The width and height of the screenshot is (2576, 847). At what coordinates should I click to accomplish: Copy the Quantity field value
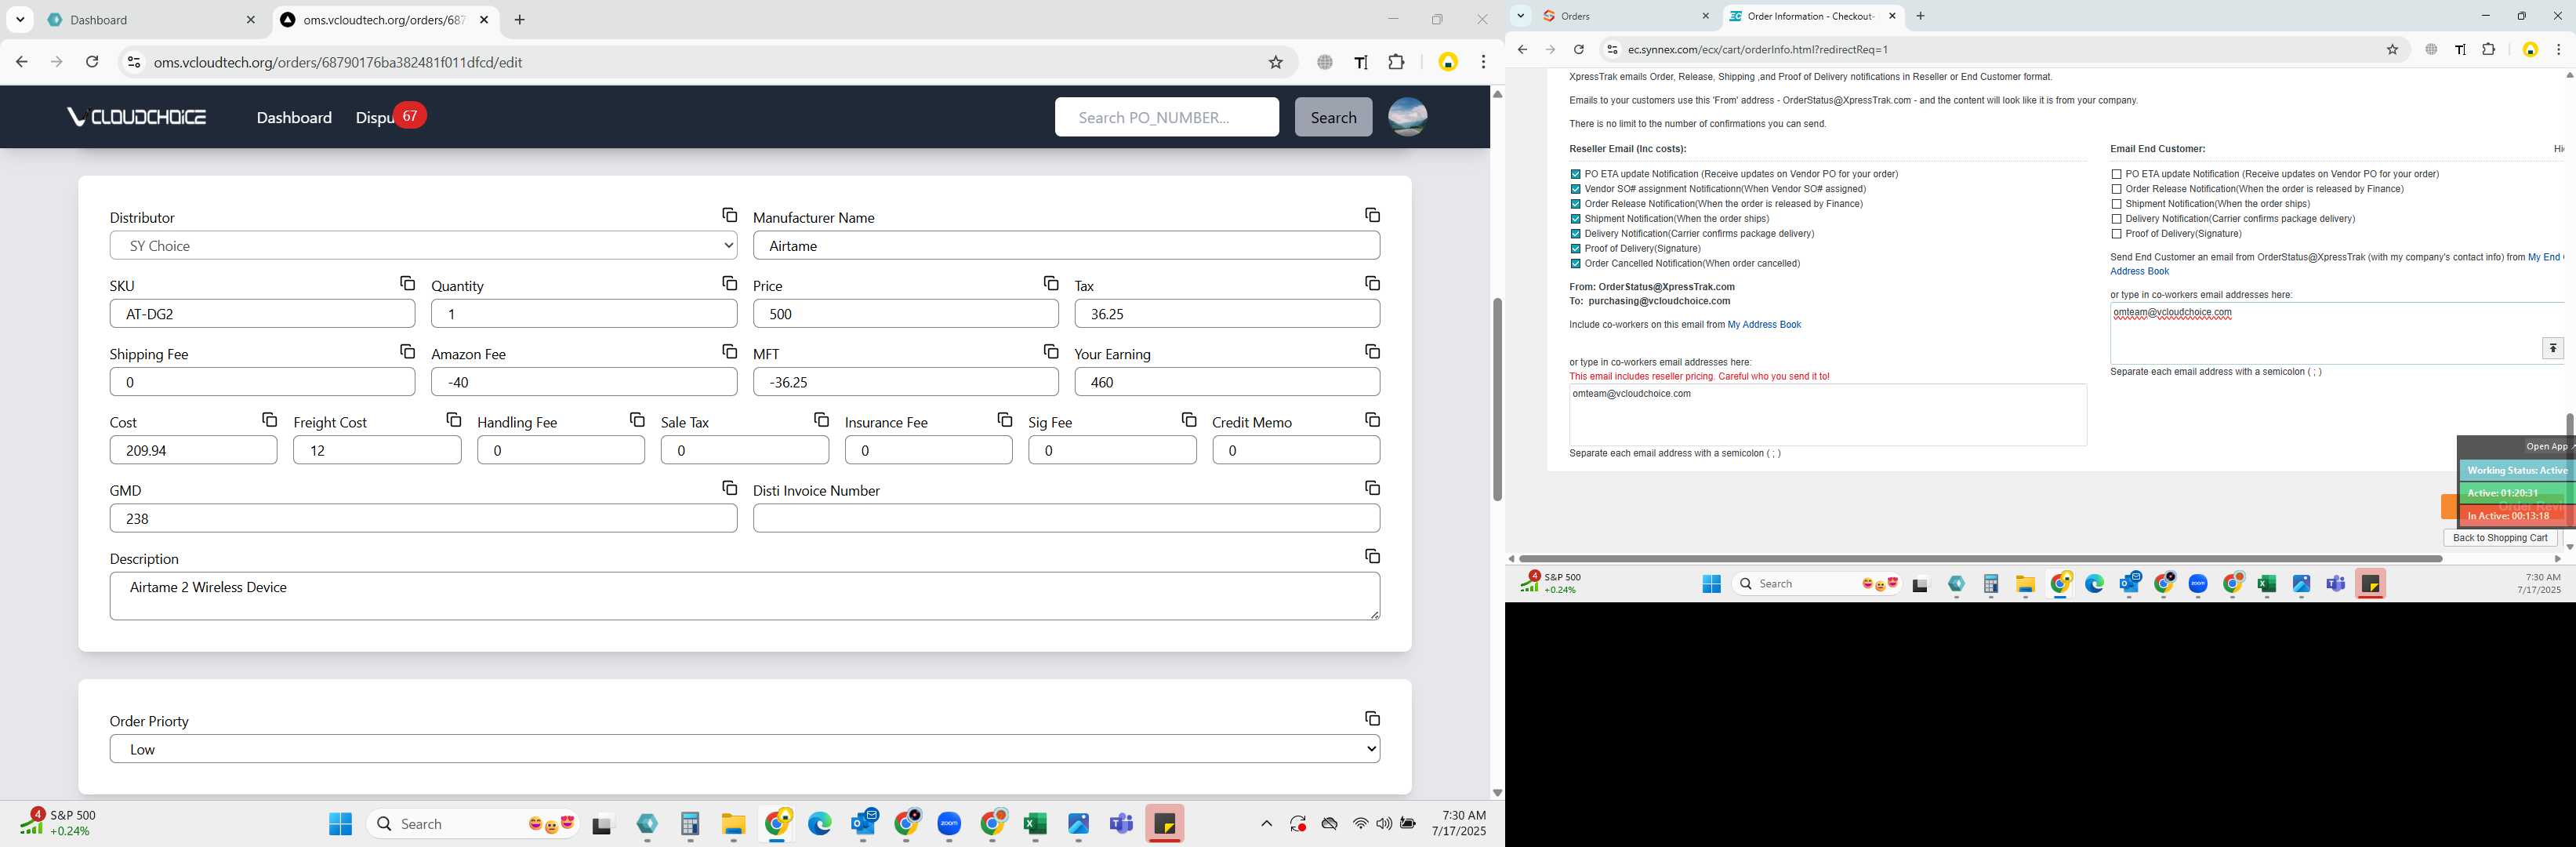(x=729, y=283)
